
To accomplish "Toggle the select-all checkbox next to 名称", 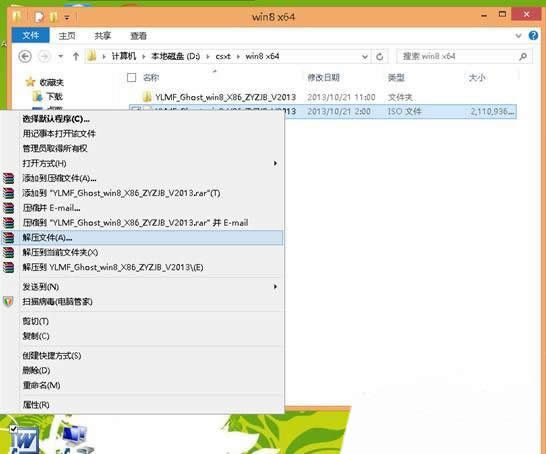I will coord(132,77).
